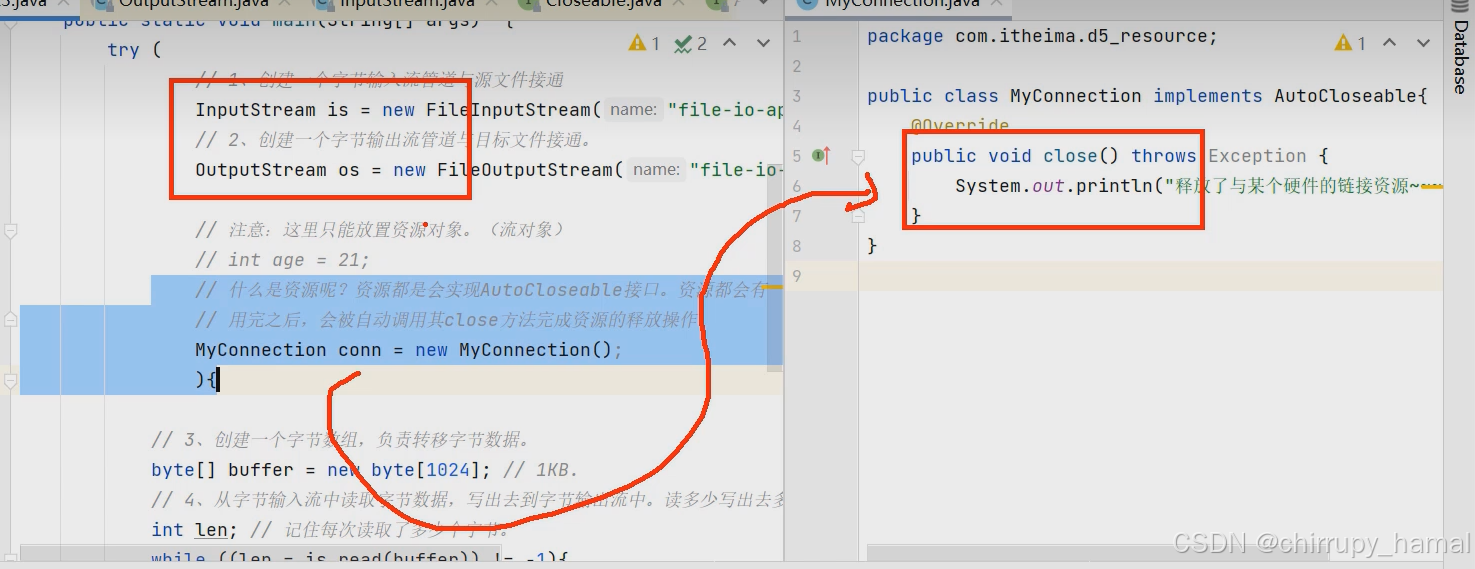Click line number 1 in MyConnection gutter
Viewport: 1475px width, 569px height.
pos(797,37)
